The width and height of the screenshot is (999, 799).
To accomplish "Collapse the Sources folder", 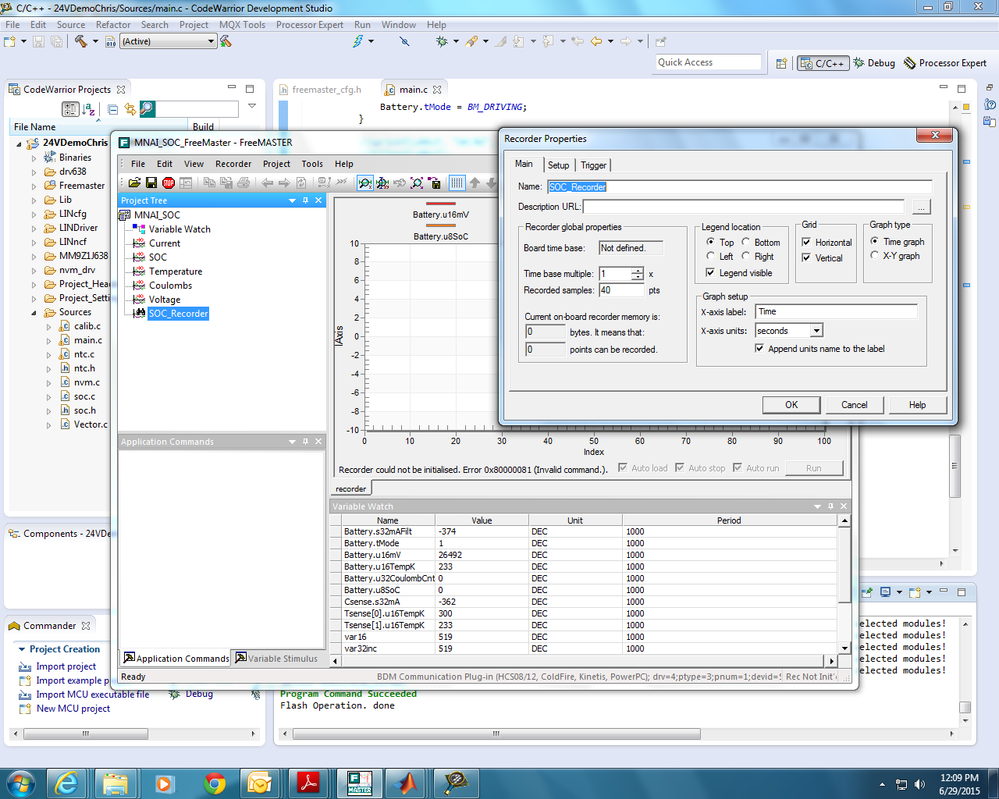I will [x=34, y=312].
